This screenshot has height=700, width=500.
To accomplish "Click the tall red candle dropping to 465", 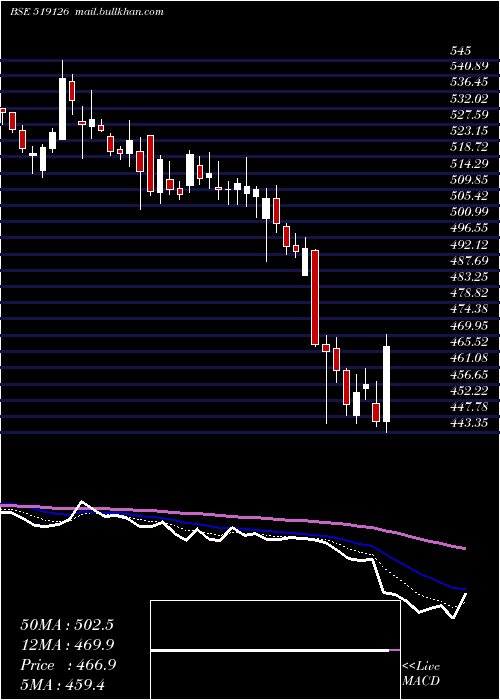I will click(x=315, y=297).
